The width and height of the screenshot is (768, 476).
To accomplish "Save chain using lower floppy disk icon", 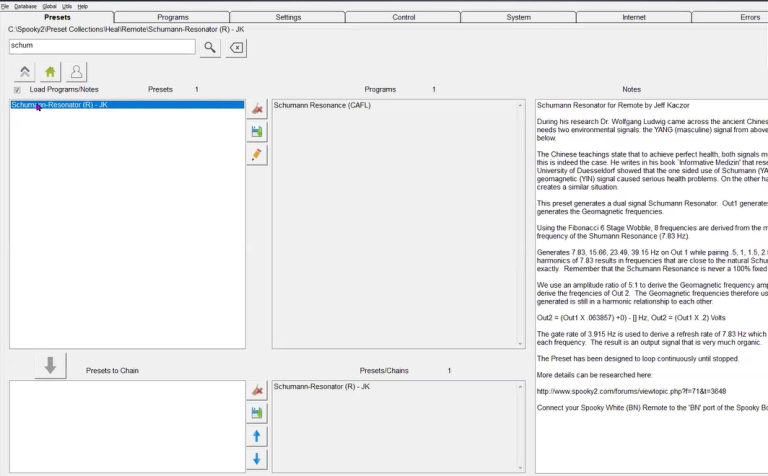I will [257, 413].
